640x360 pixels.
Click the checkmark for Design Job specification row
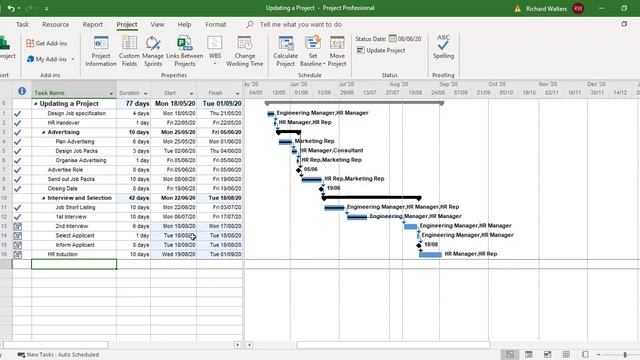[18, 114]
